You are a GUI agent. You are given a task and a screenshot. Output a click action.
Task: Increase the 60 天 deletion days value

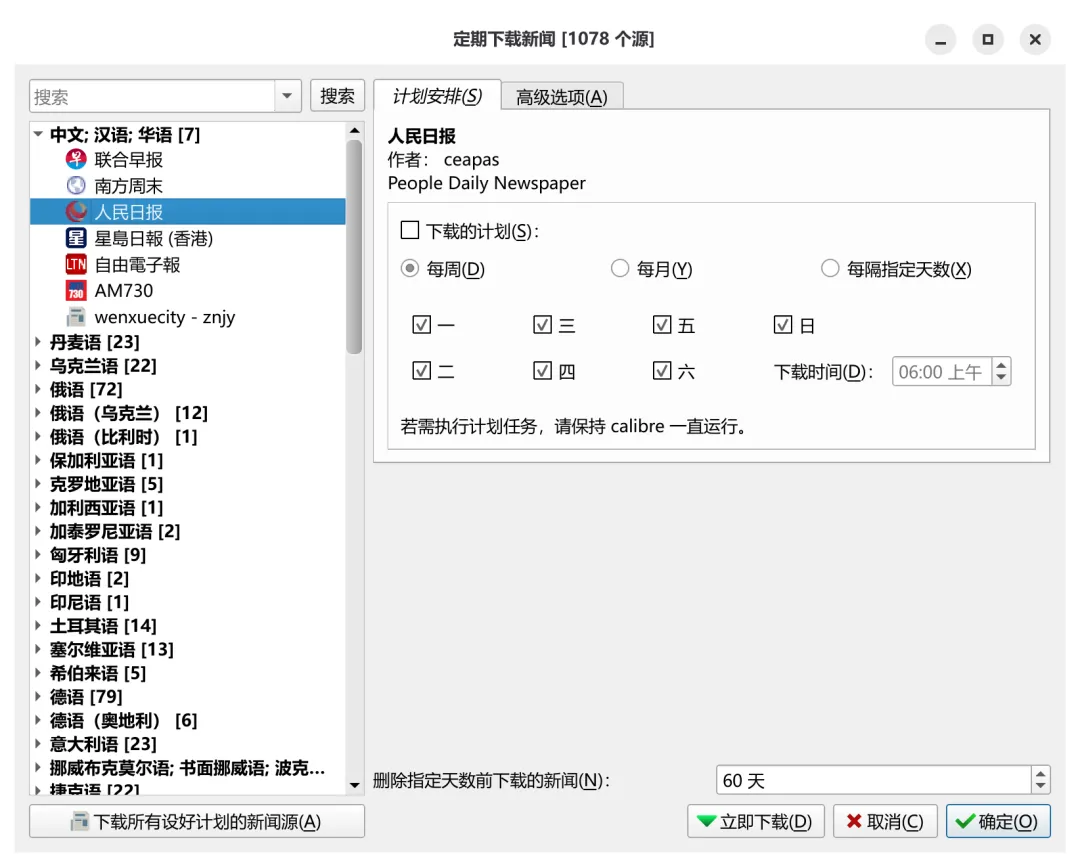click(x=1041, y=773)
